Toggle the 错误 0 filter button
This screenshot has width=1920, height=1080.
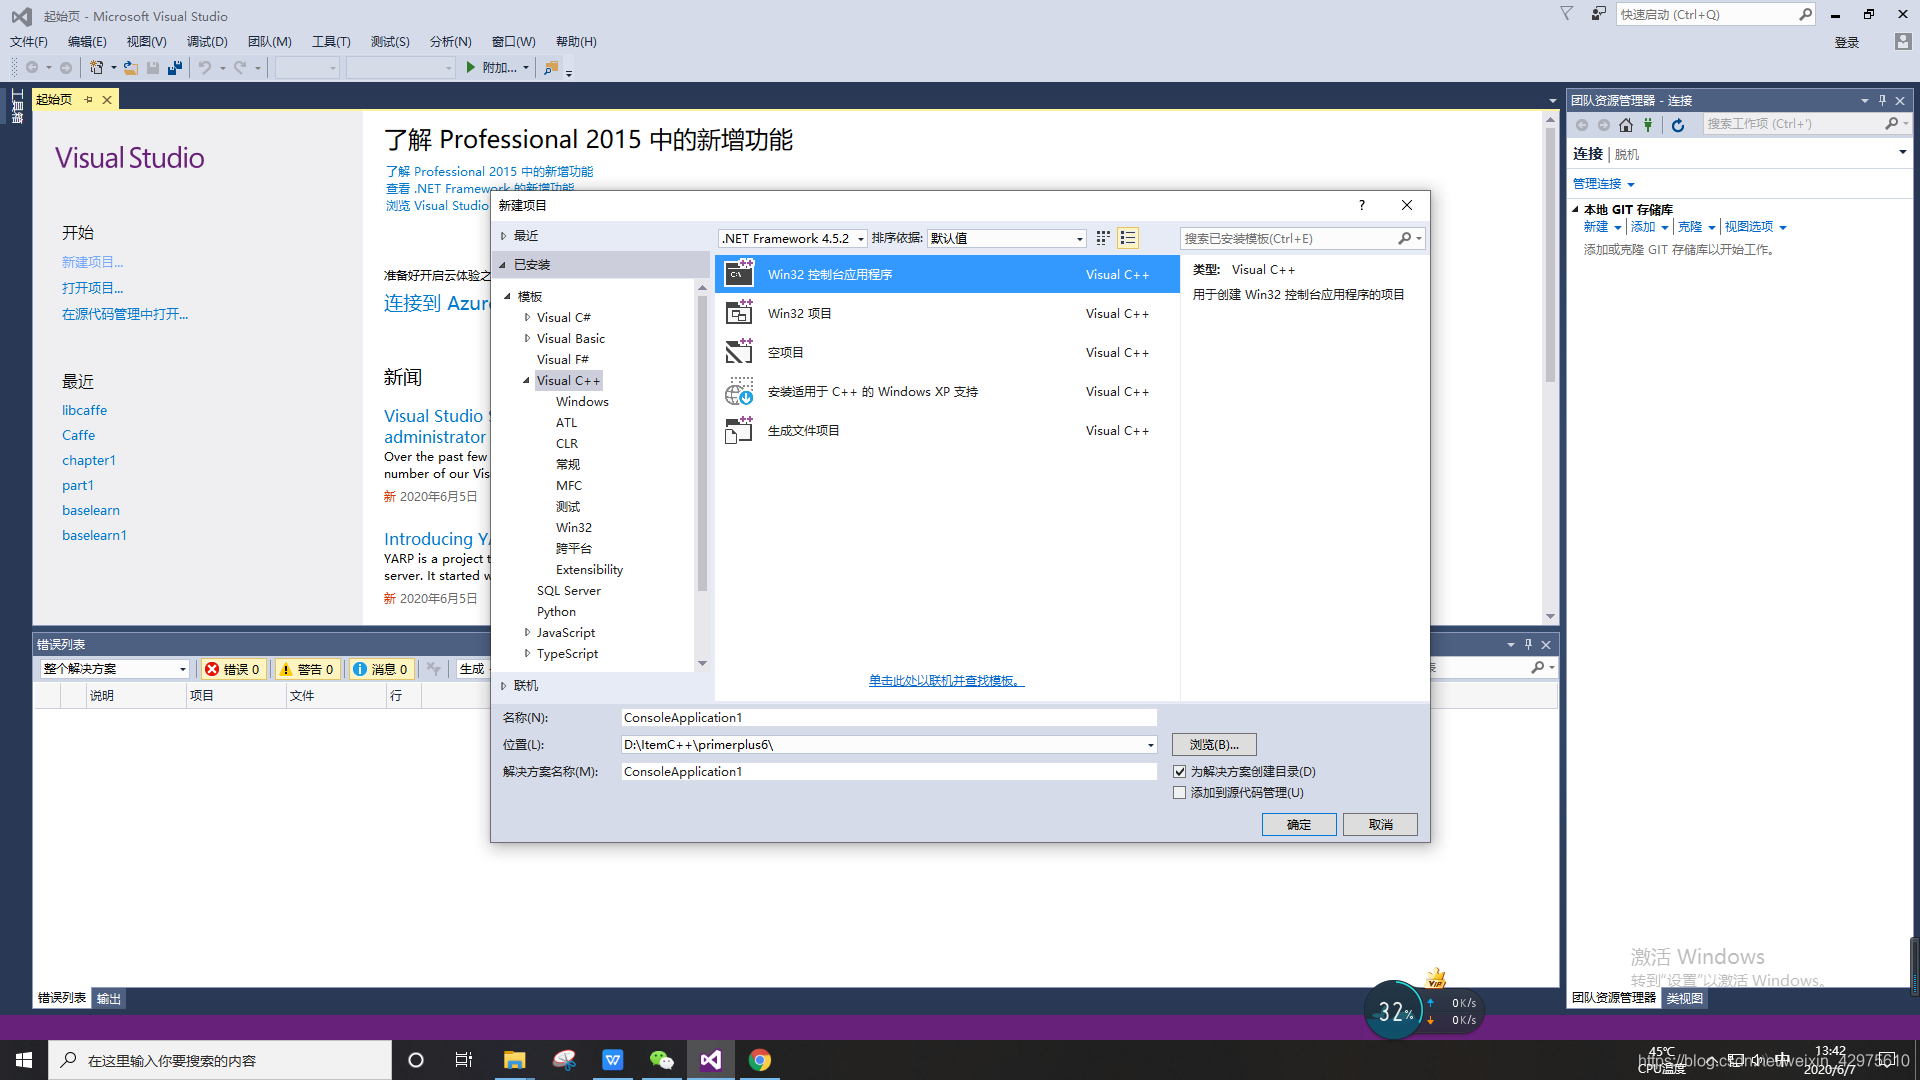(232, 669)
